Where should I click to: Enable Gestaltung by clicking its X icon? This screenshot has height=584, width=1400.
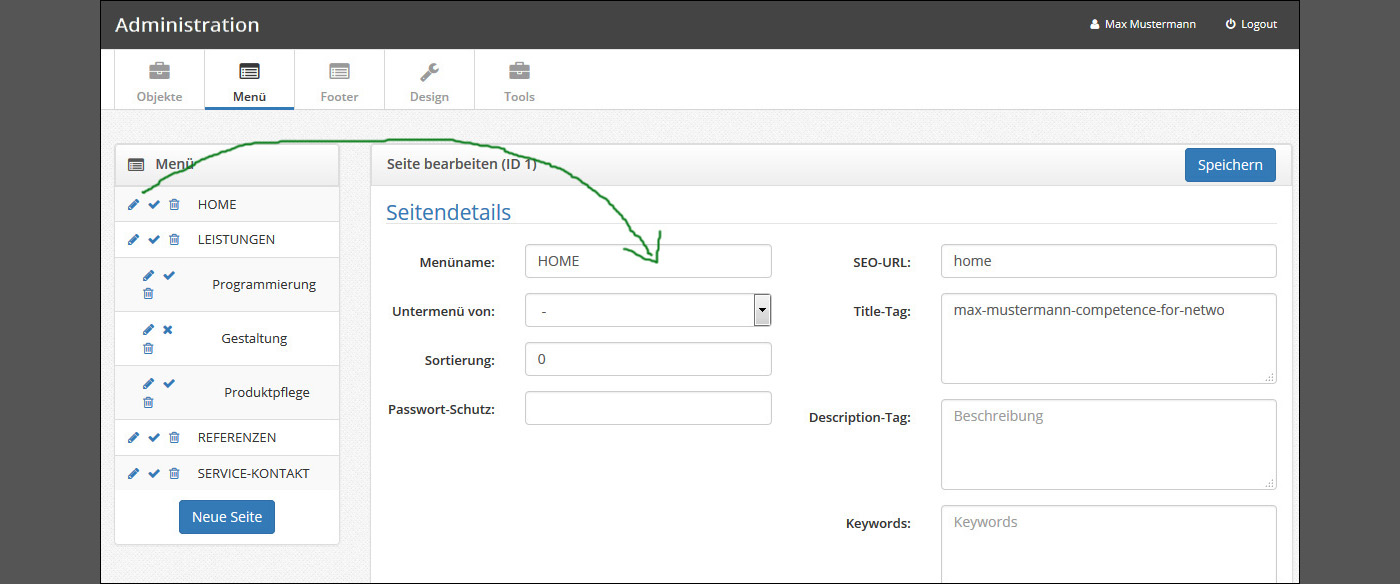click(x=168, y=329)
